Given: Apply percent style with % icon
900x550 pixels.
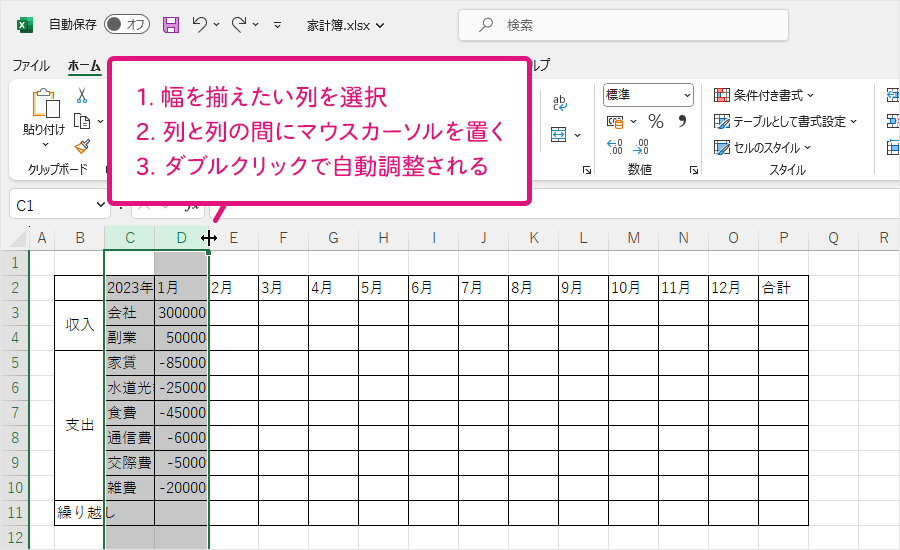Looking at the screenshot, I should [656, 121].
